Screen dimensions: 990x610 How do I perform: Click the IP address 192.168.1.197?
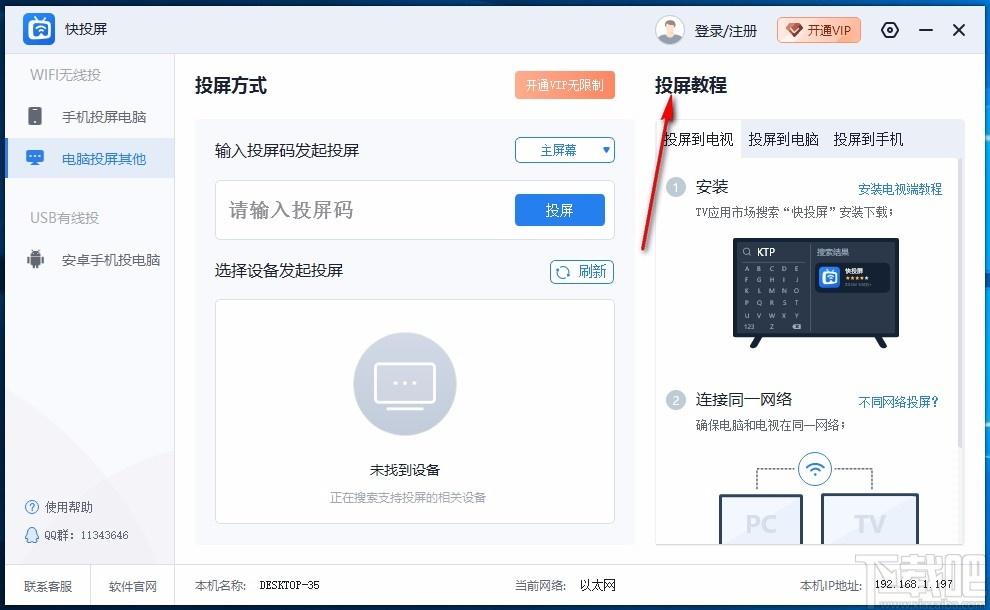click(914, 584)
